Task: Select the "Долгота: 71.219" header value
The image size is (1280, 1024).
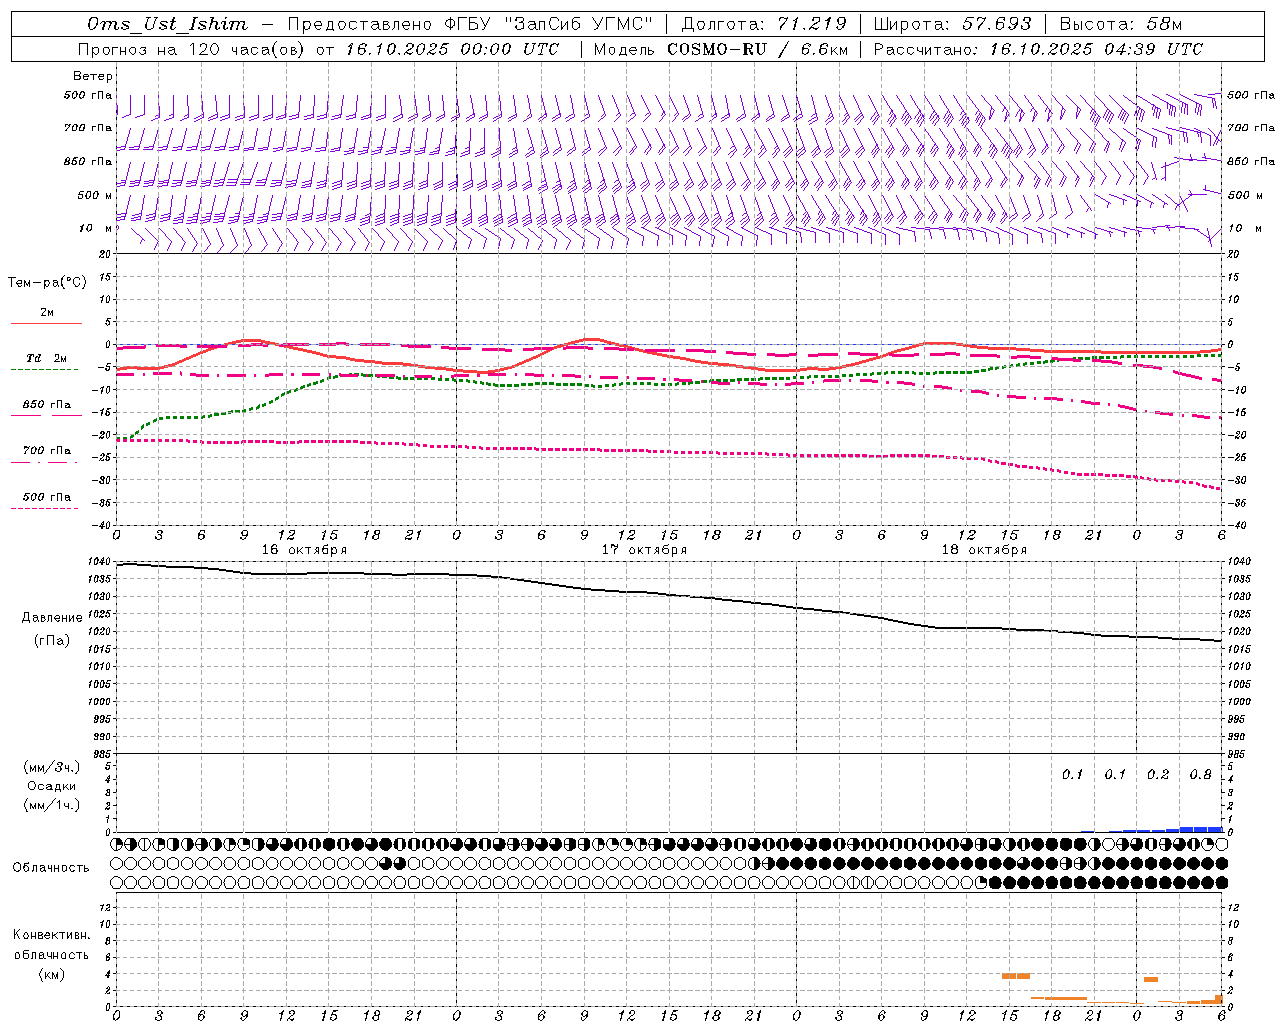Action: tap(764, 24)
